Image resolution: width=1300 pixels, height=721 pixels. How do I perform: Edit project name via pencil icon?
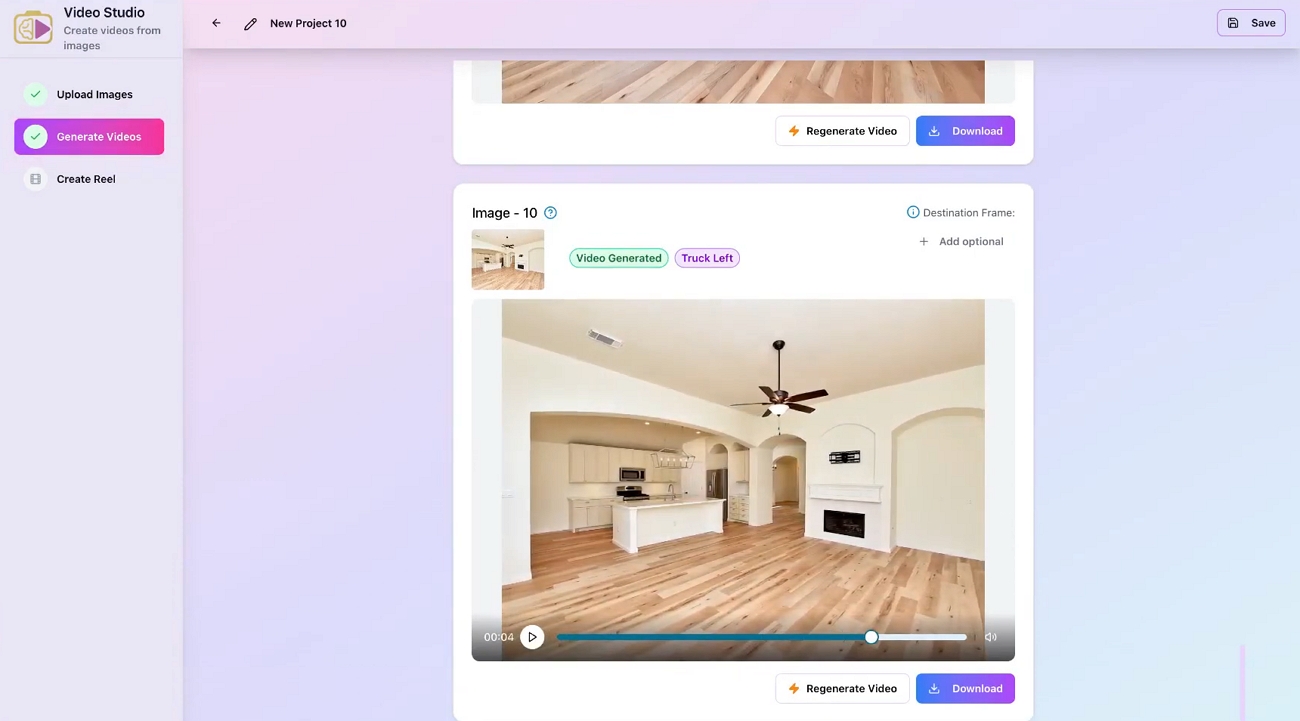click(251, 23)
